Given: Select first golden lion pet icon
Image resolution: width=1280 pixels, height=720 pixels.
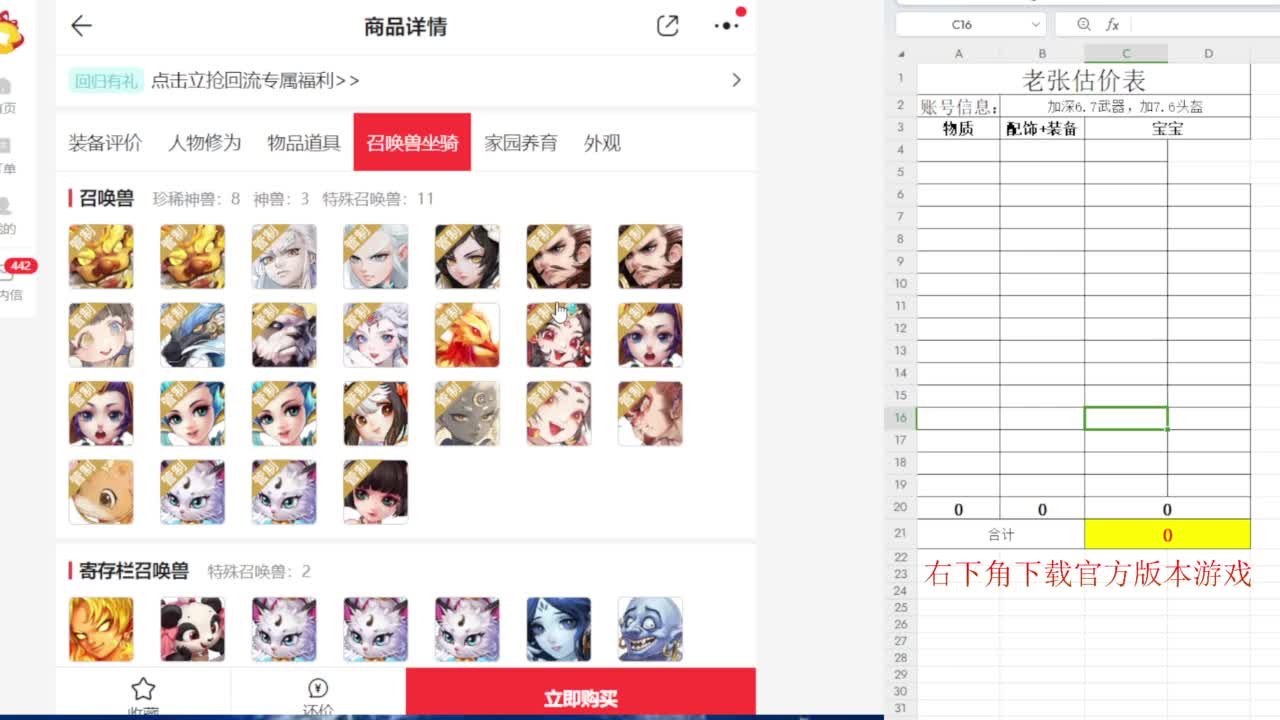Looking at the screenshot, I should (101, 257).
